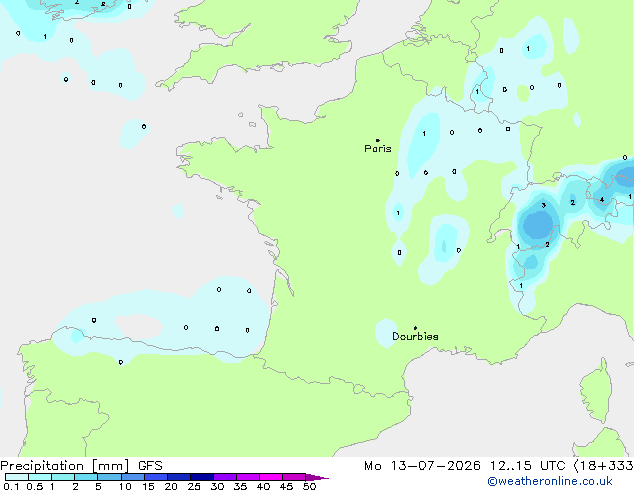The height and width of the screenshot is (490, 634).
Task: Pick the 0.5–1 mm legend swatch
Action: pyautogui.click(x=40, y=477)
